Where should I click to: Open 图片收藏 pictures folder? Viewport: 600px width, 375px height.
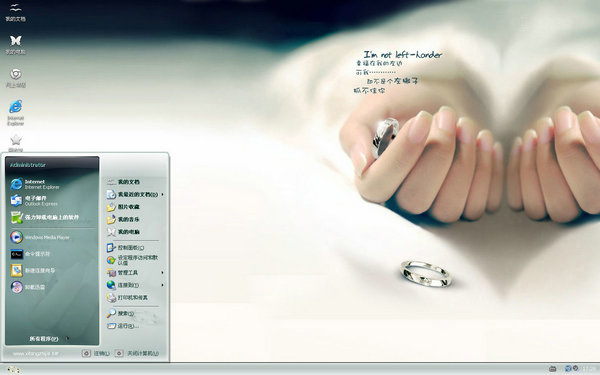point(123,207)
